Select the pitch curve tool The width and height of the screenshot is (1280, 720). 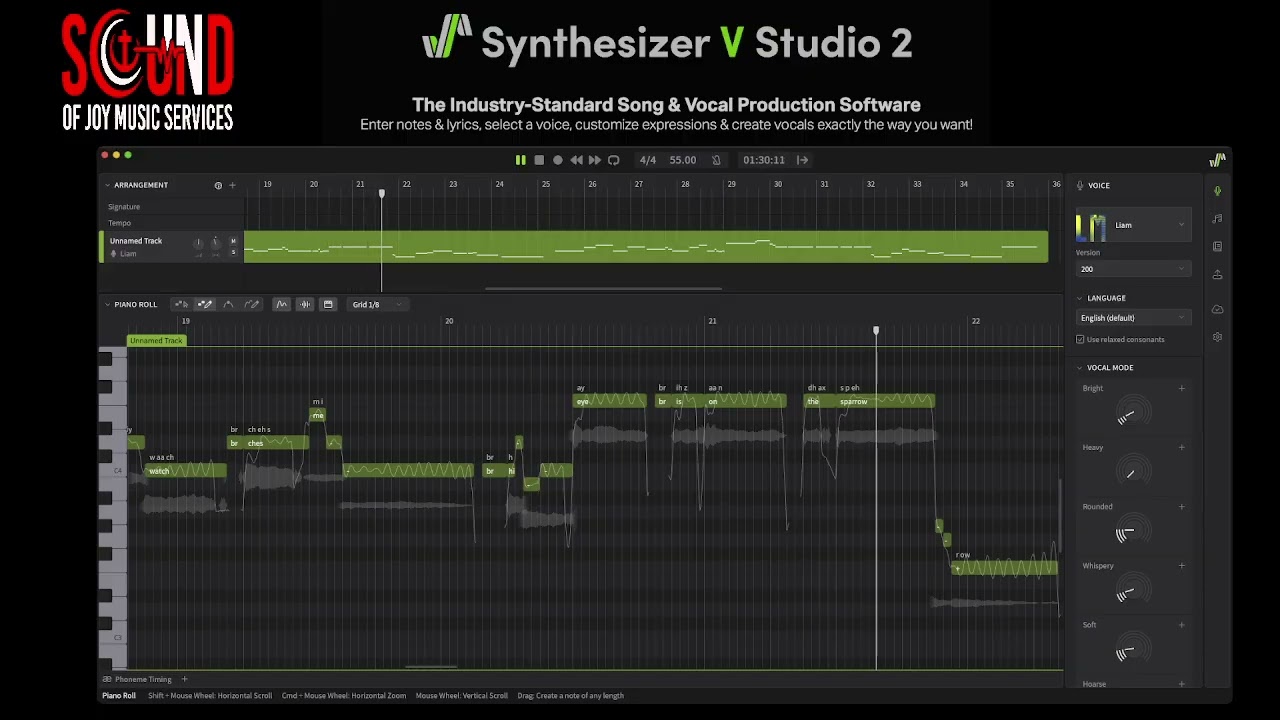[228, 304]
